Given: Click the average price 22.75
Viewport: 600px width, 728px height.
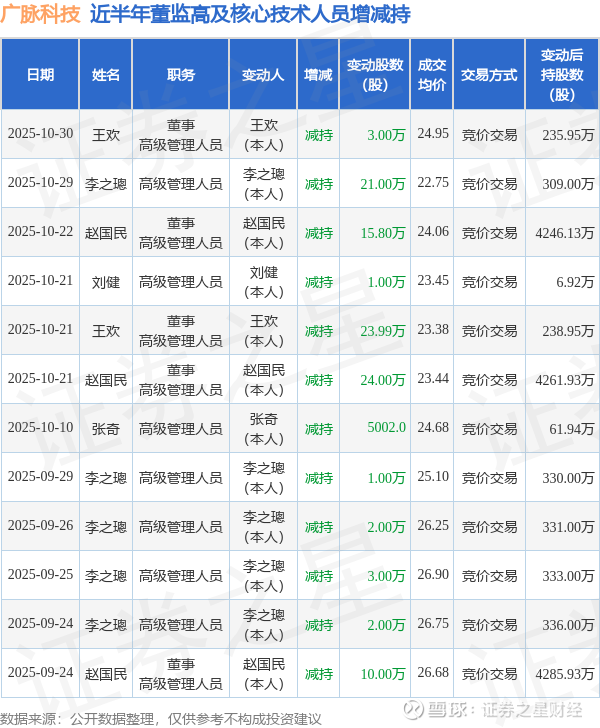Looking at the screenshot, I should [433, 183].
